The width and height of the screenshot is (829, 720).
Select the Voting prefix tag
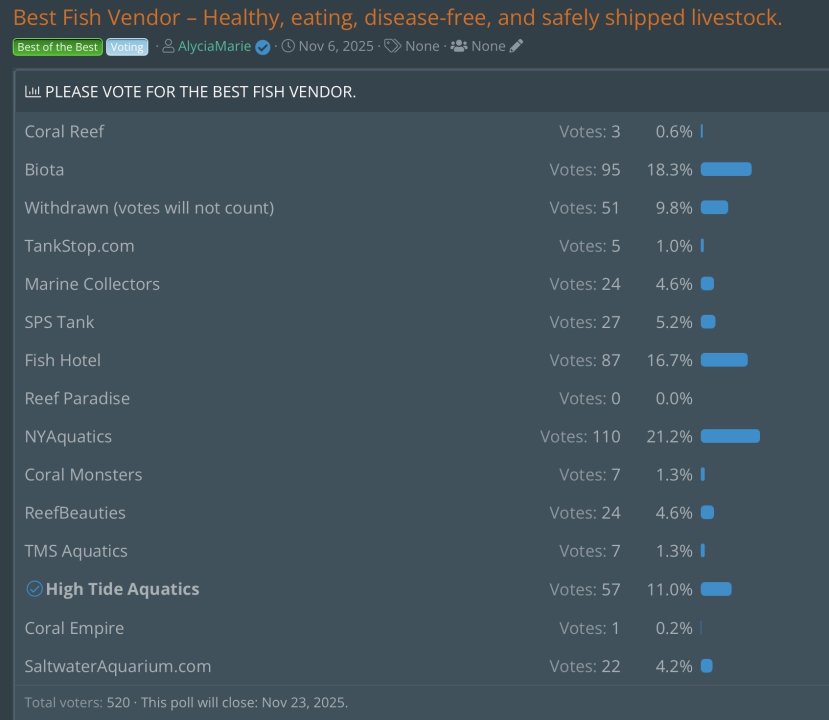point(126,47)
